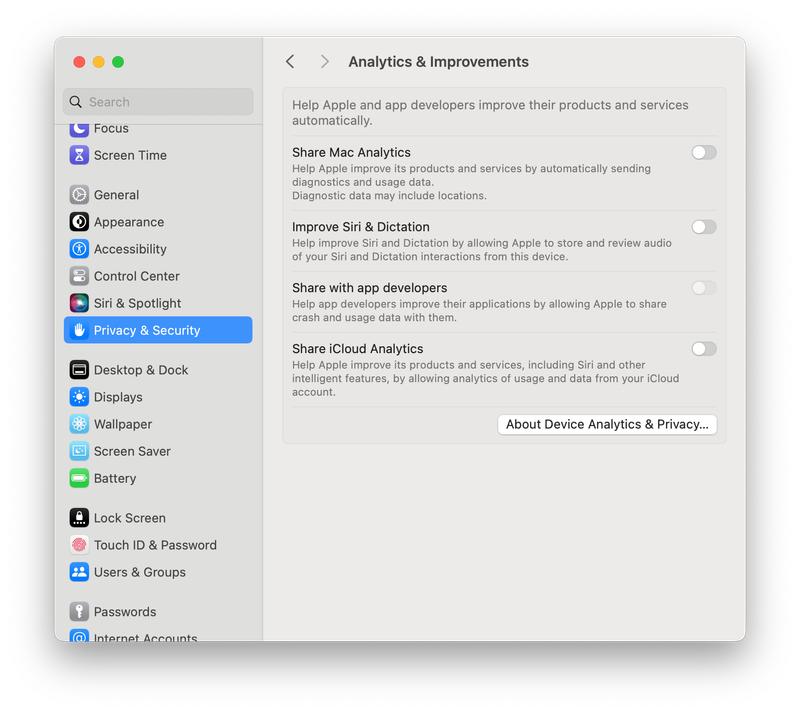
Task: Click the Desktop & Dock icon
Action: click(79, 370)
